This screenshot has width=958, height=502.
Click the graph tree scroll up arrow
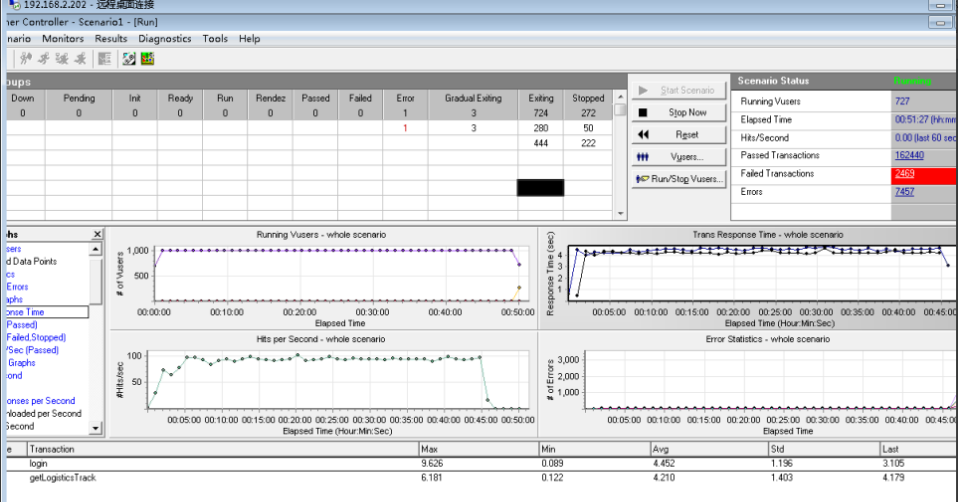[x=95, y=249]
